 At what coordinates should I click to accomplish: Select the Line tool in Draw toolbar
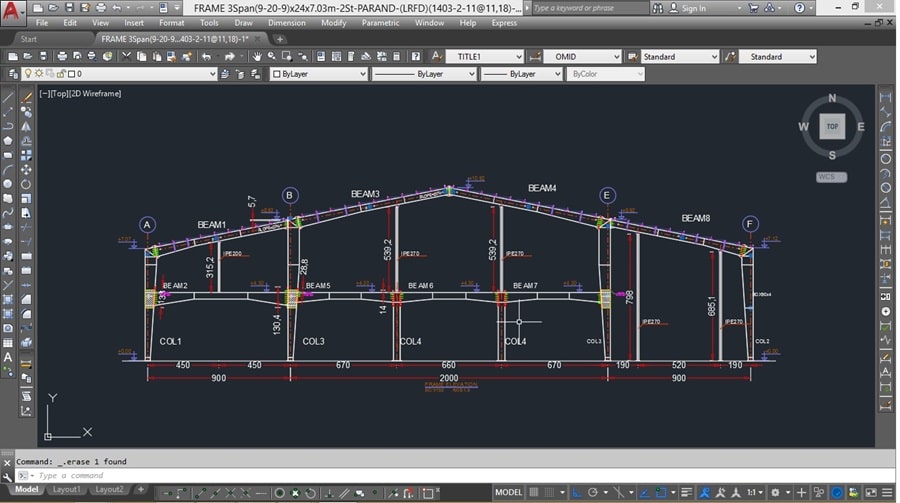(x=8, y=98)
